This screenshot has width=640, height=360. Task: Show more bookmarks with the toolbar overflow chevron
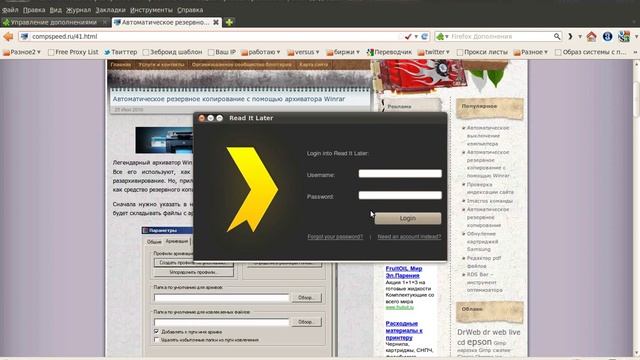click(x=635, y=52)
